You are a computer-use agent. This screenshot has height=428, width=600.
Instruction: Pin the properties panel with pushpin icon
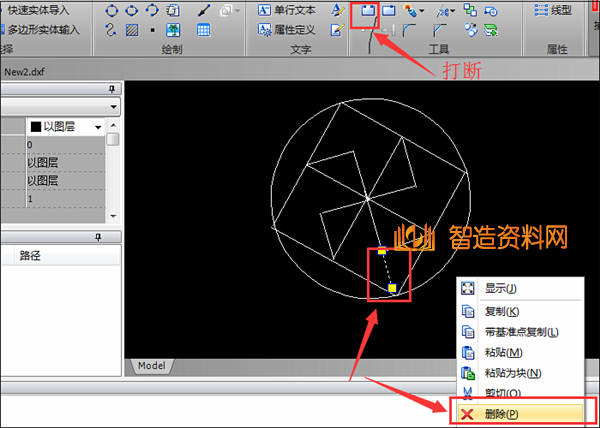[x=112, y=89]
